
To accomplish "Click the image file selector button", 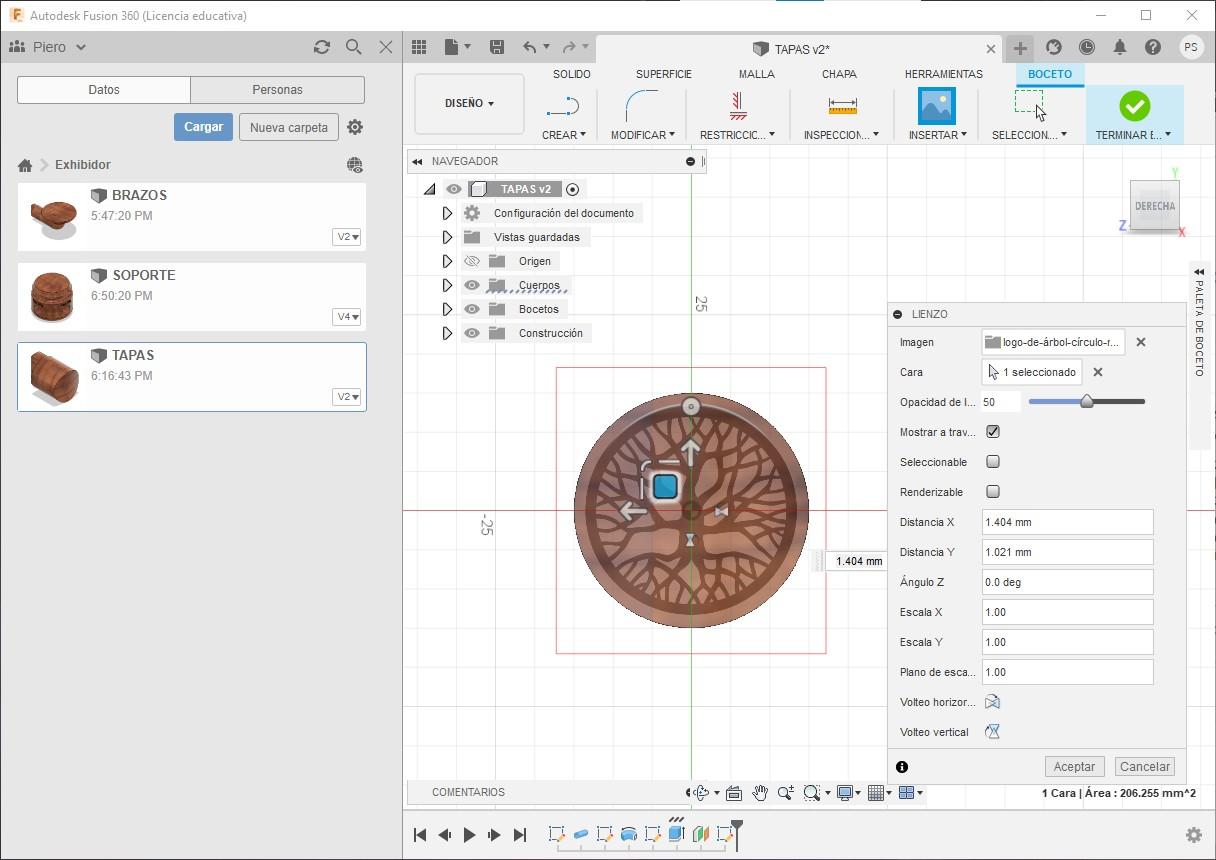I will [x=1053, y=342].
